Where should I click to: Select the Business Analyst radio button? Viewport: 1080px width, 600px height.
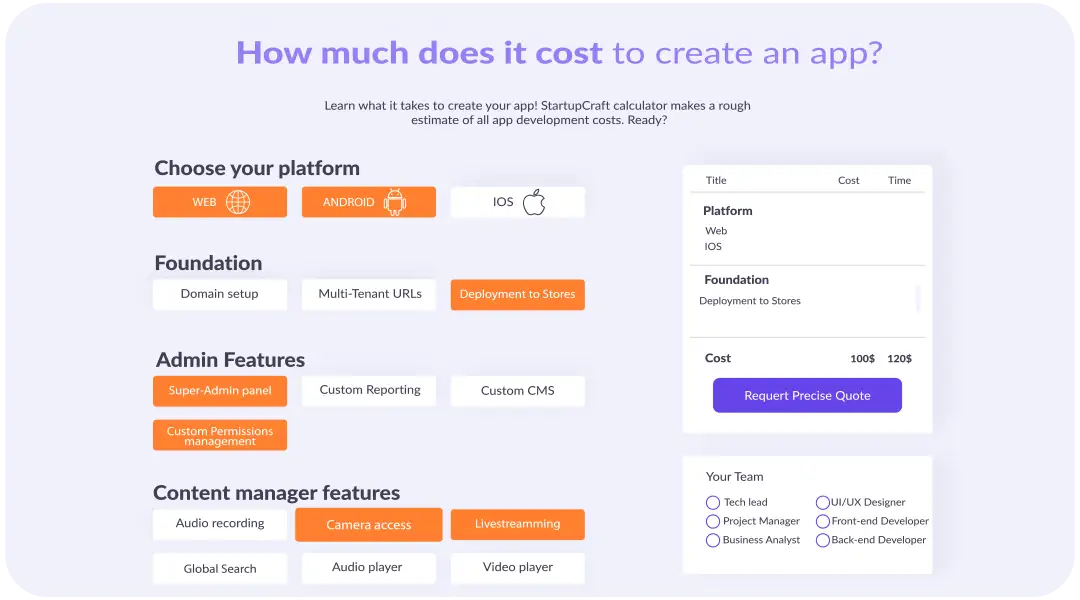point(713,540)
